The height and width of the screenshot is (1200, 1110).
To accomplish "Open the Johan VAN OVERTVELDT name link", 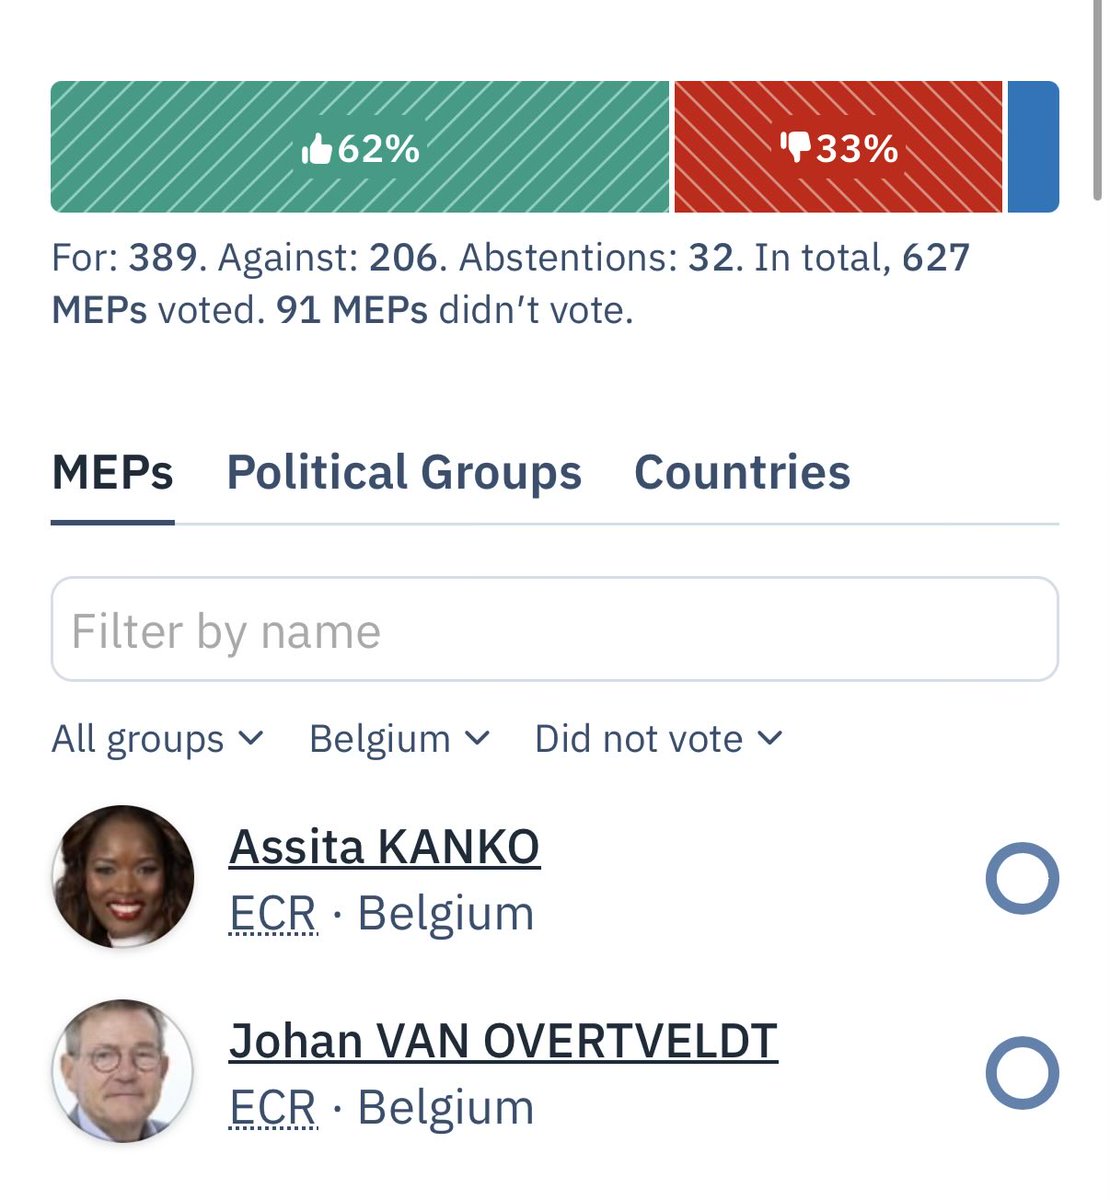I will 503,1042.
